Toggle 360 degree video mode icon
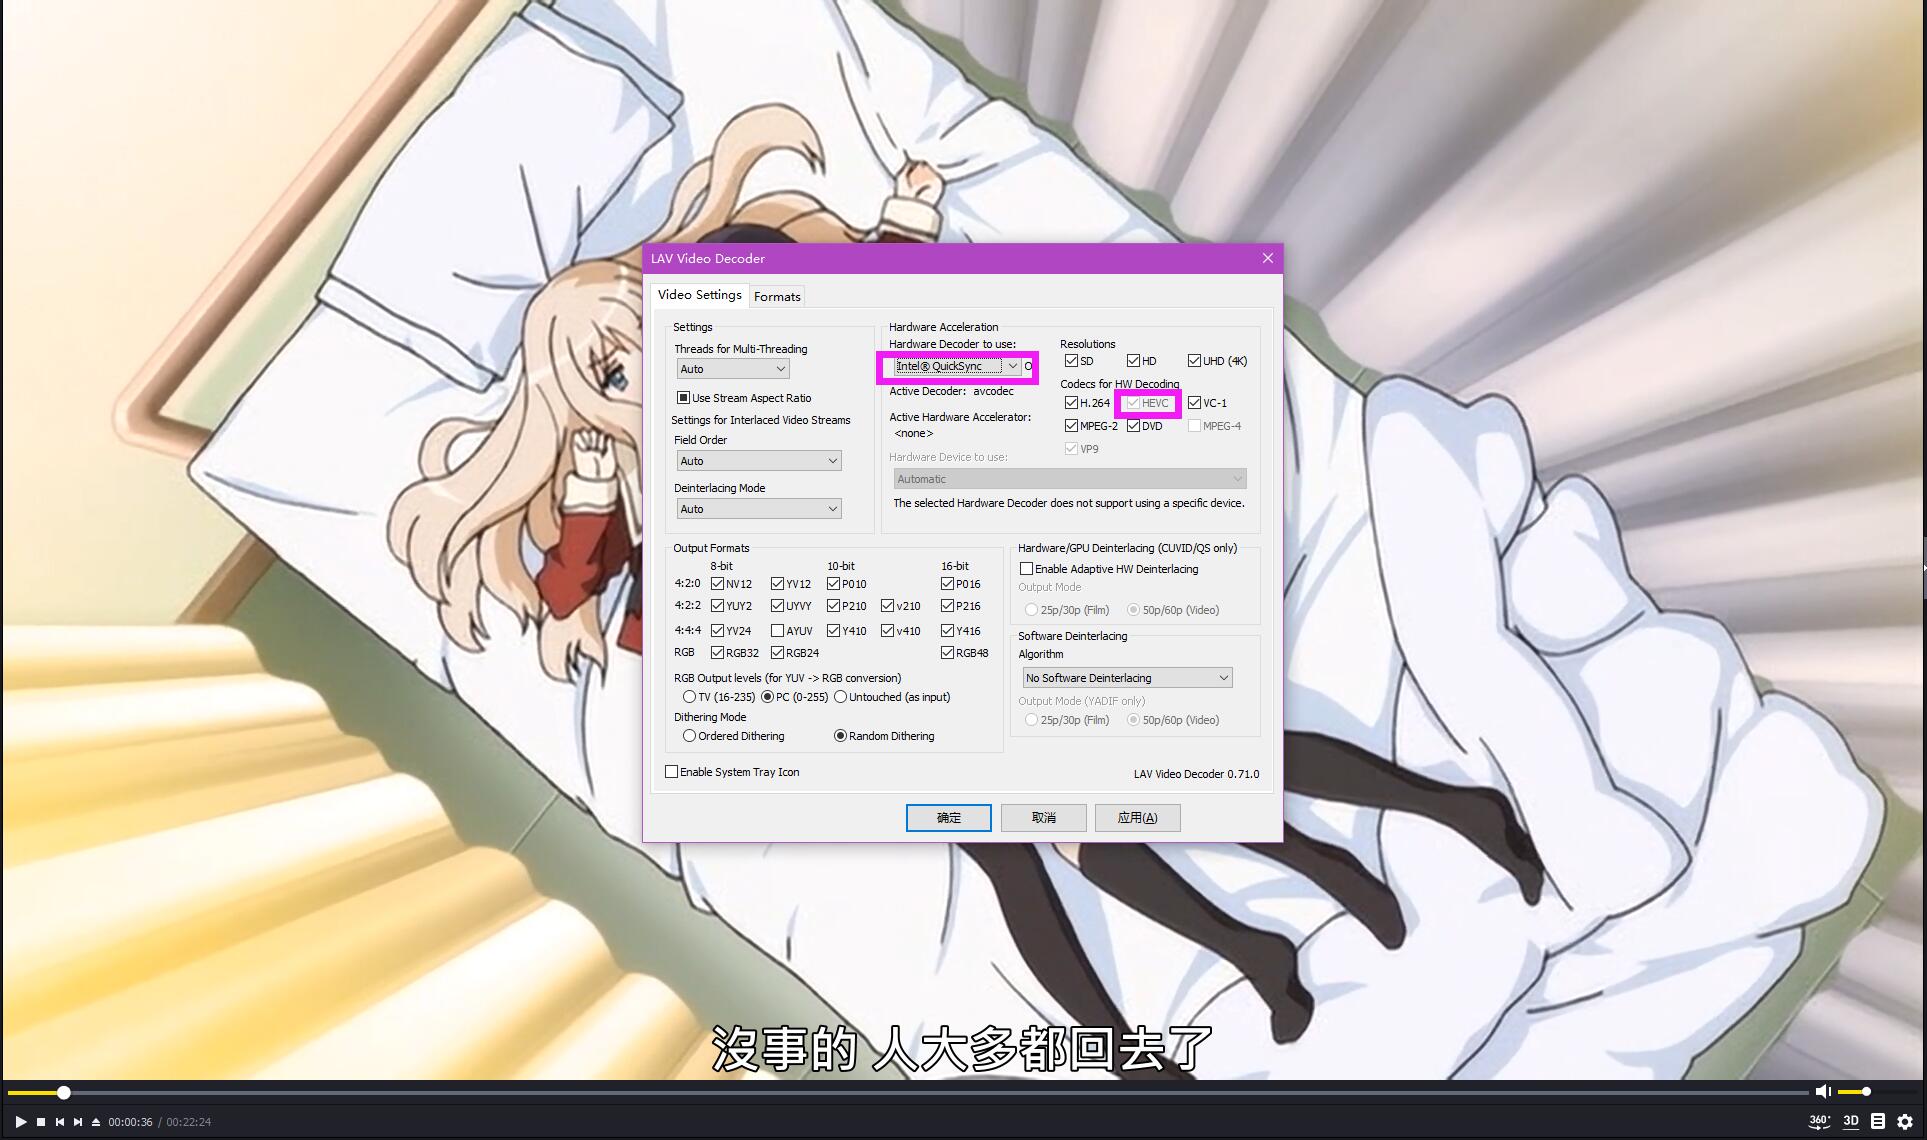This screenshot has width=1927, height=1140. pyautogui.click(x=1819, y=1122)
